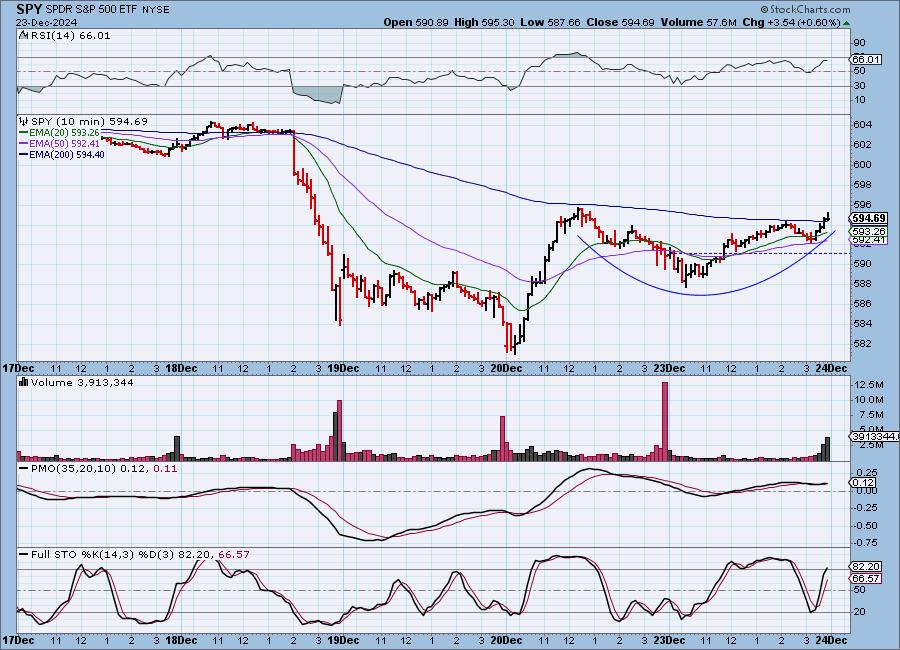Click the Open 590.89 value
This screenshot has width=900, height=650.
pos(416,22)
